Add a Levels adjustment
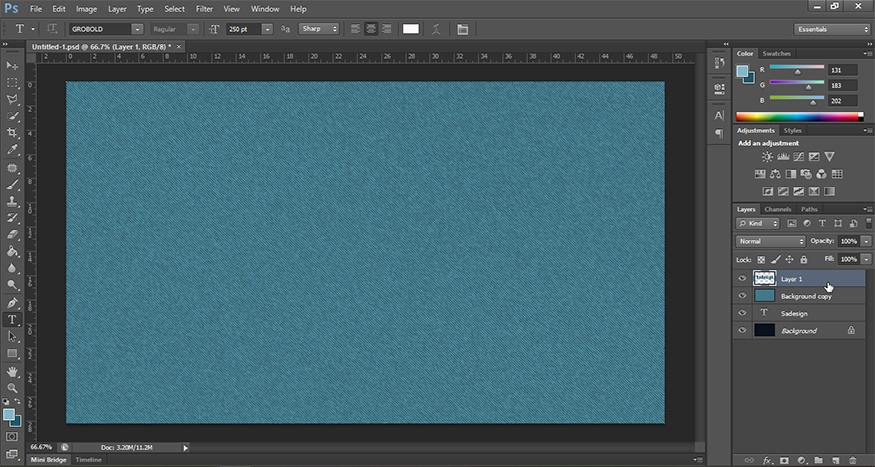The image size is (875, 467). (783, 157)
